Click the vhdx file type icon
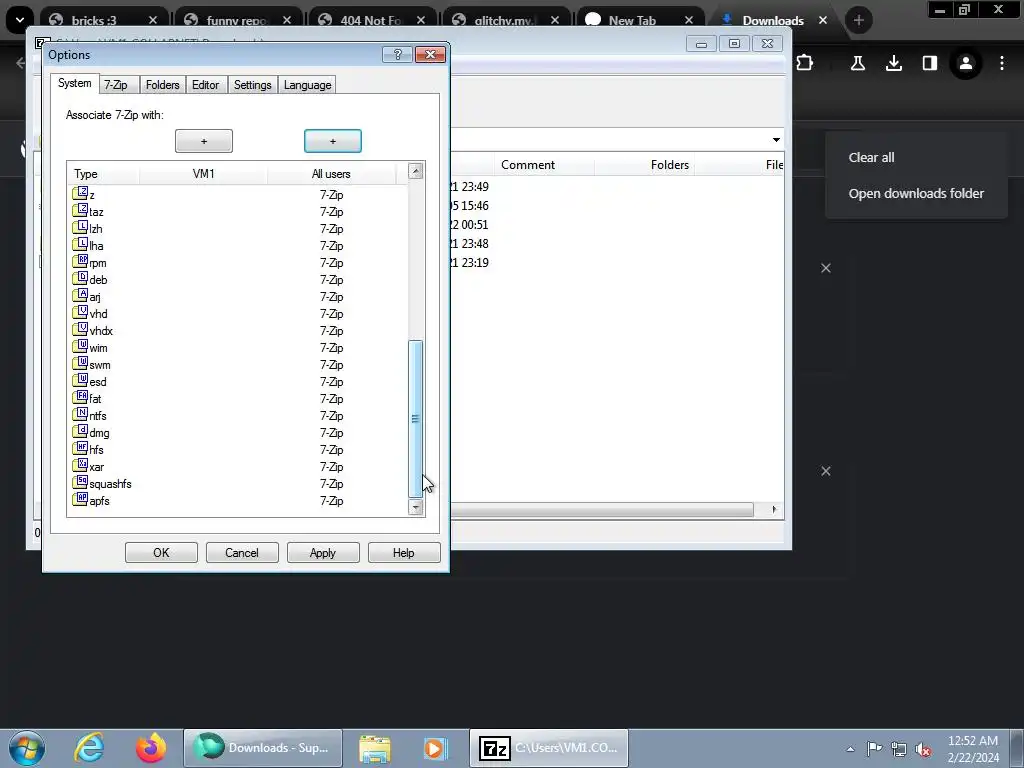1024x768 pixels. click(80, 330)
